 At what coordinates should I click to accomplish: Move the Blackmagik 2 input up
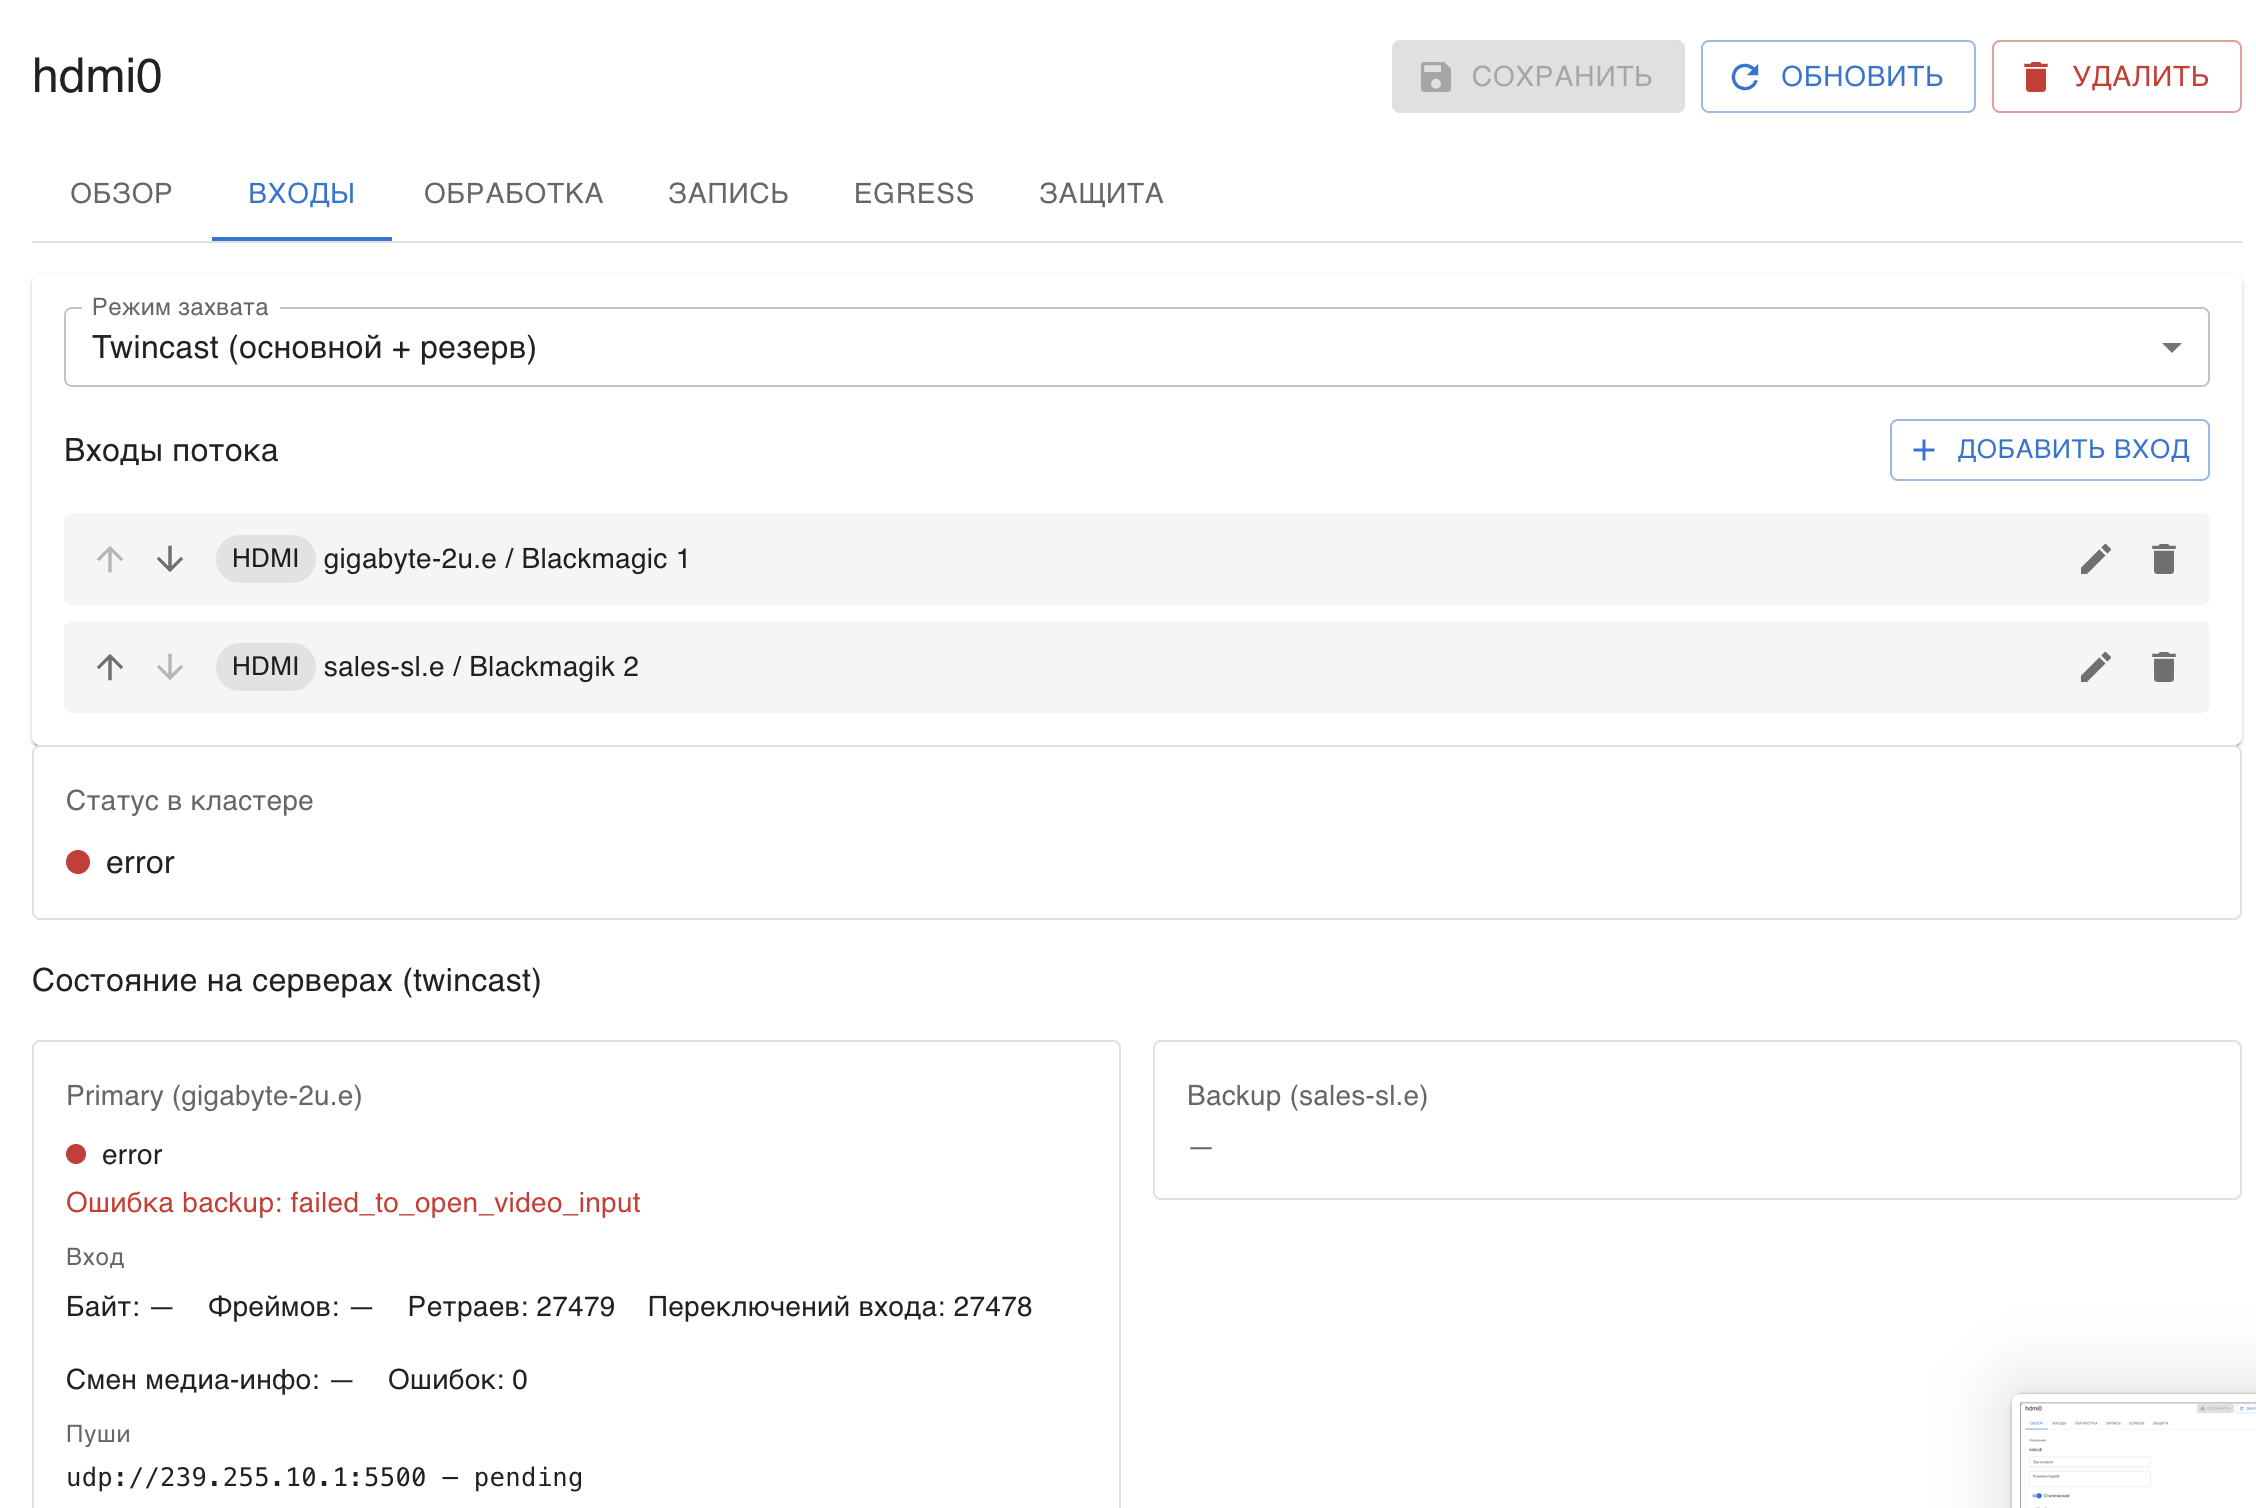[x=109, y=666]
